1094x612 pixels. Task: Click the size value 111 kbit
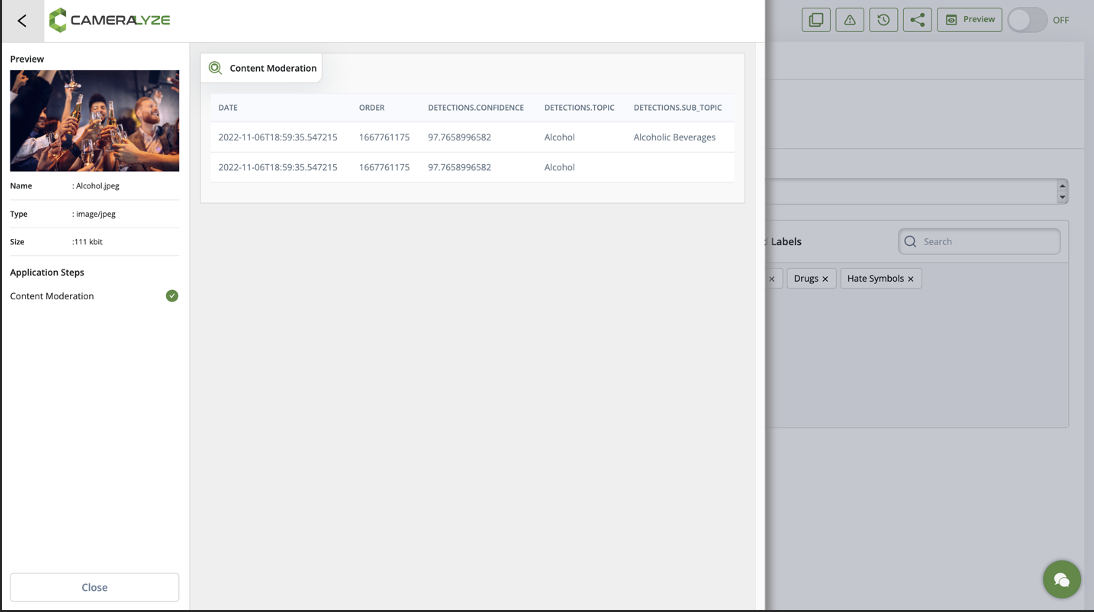pos(89,241)
